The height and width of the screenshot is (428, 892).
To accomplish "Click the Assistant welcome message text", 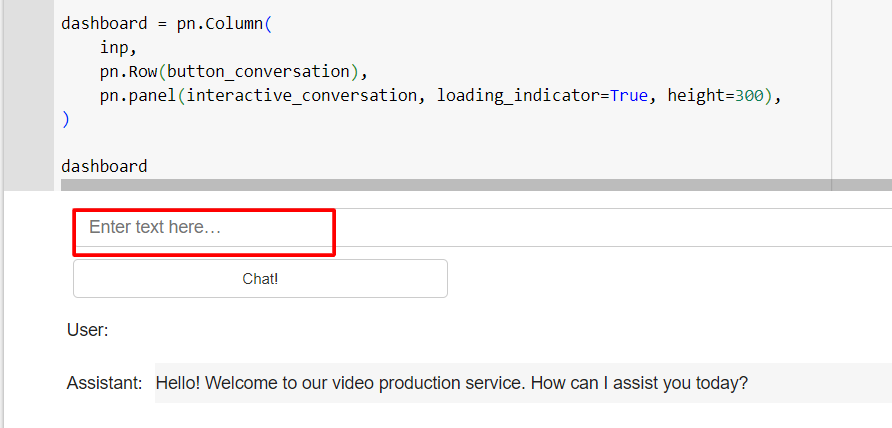I will (452, 383).
